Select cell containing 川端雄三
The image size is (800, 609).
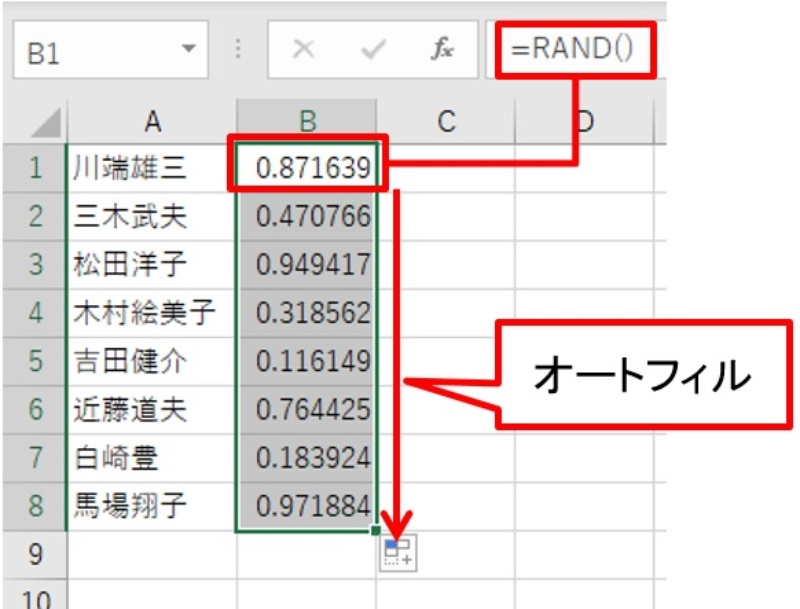point(152,168)
